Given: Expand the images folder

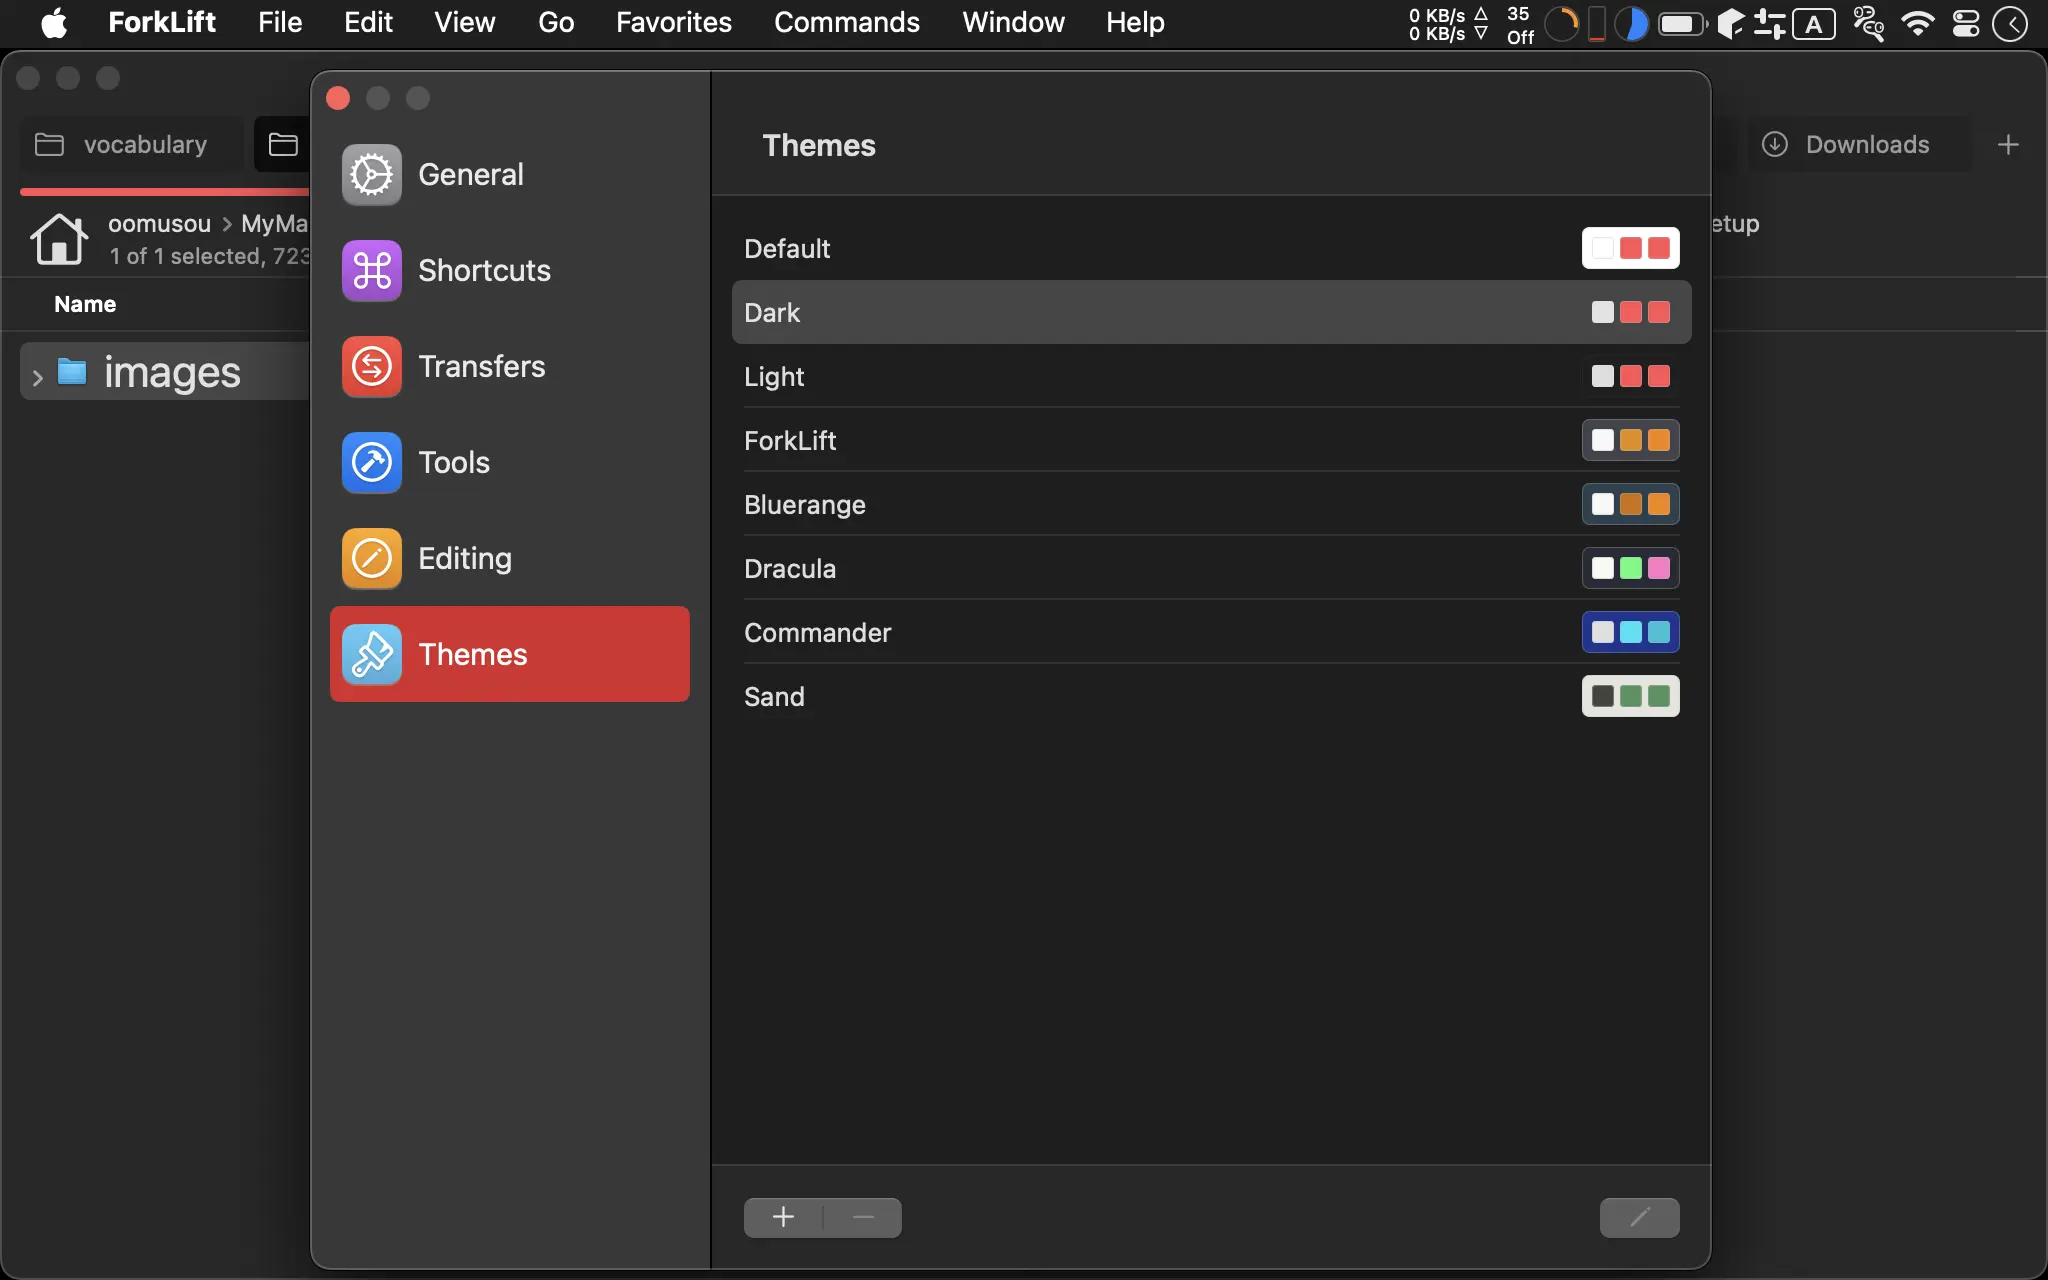Looking at the screenshot, I should 37,377.
